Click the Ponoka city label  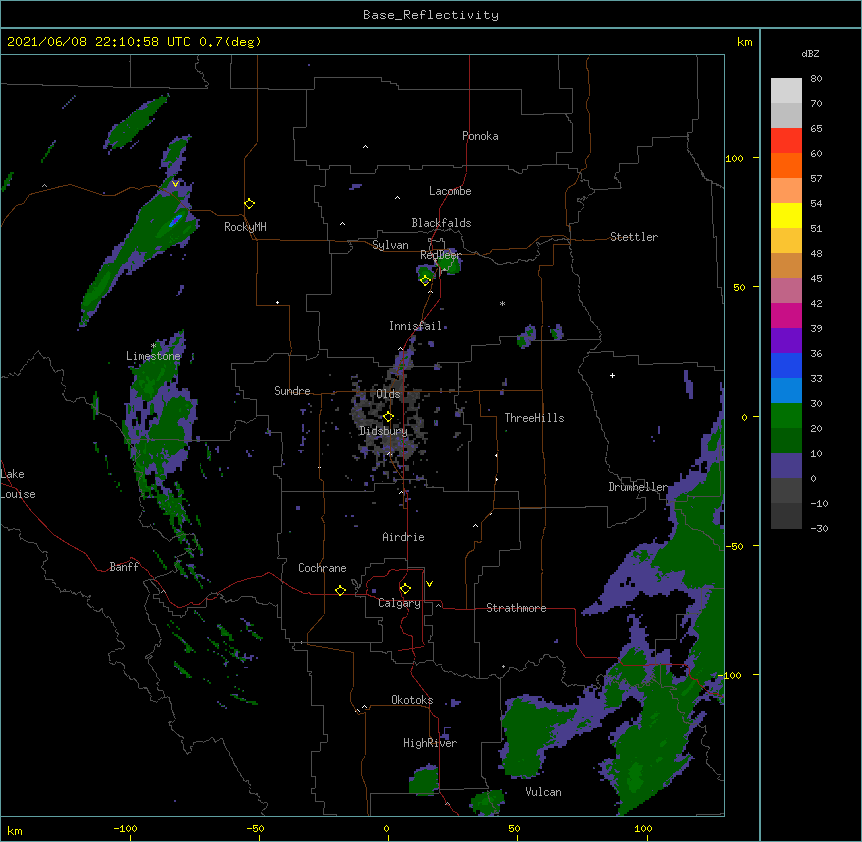coord(480,136)
